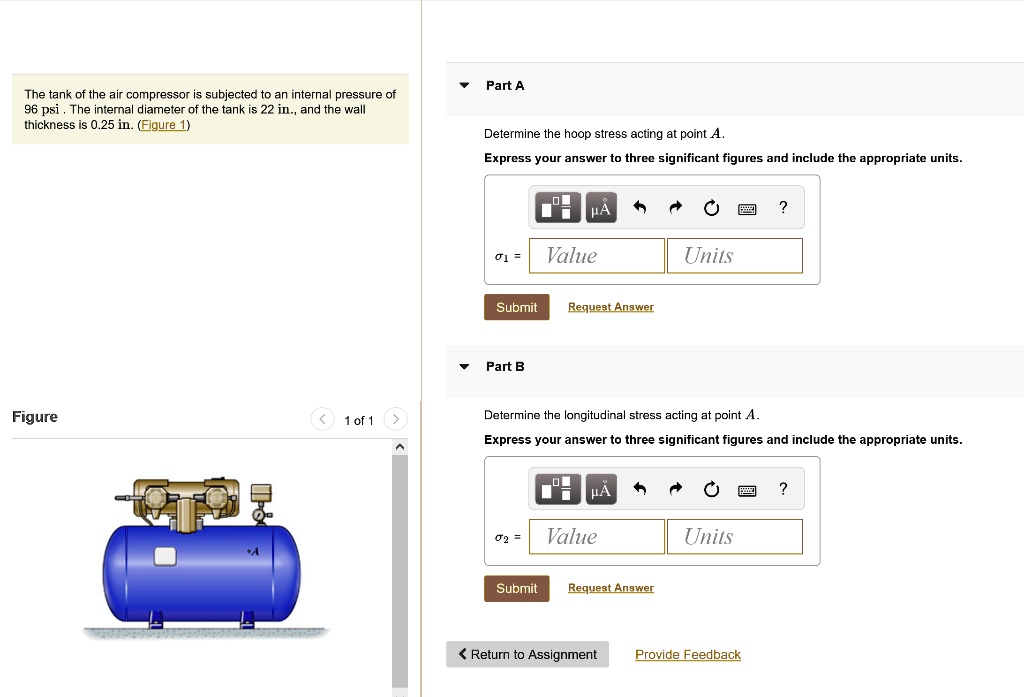Show keyboard shortcuts in Part A

747,209
